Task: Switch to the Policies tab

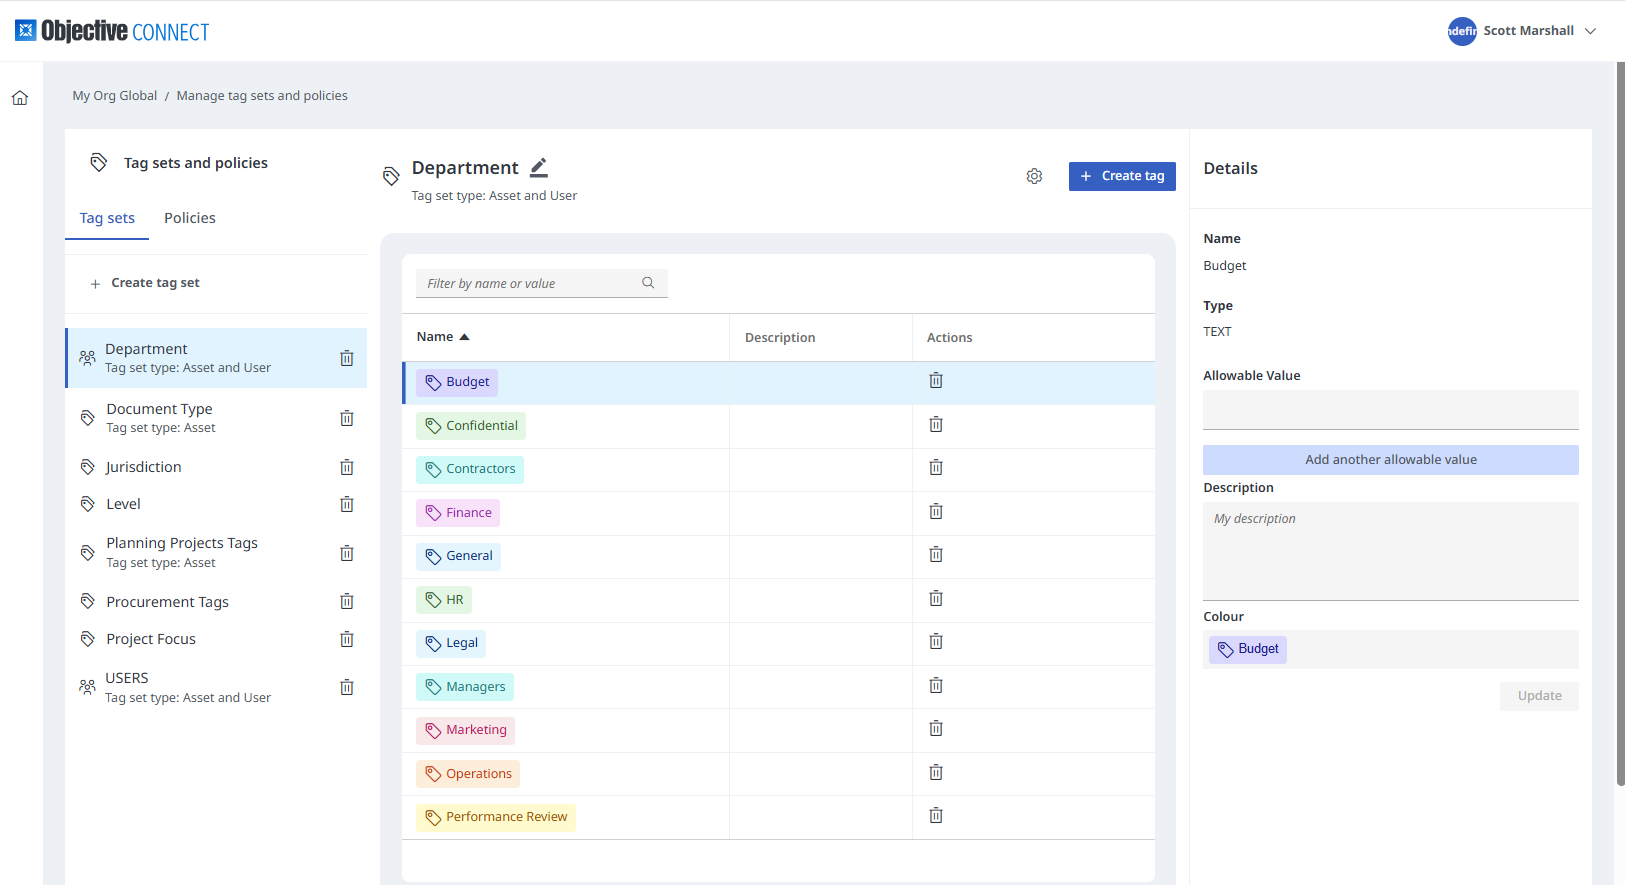Action: point(190,218)
